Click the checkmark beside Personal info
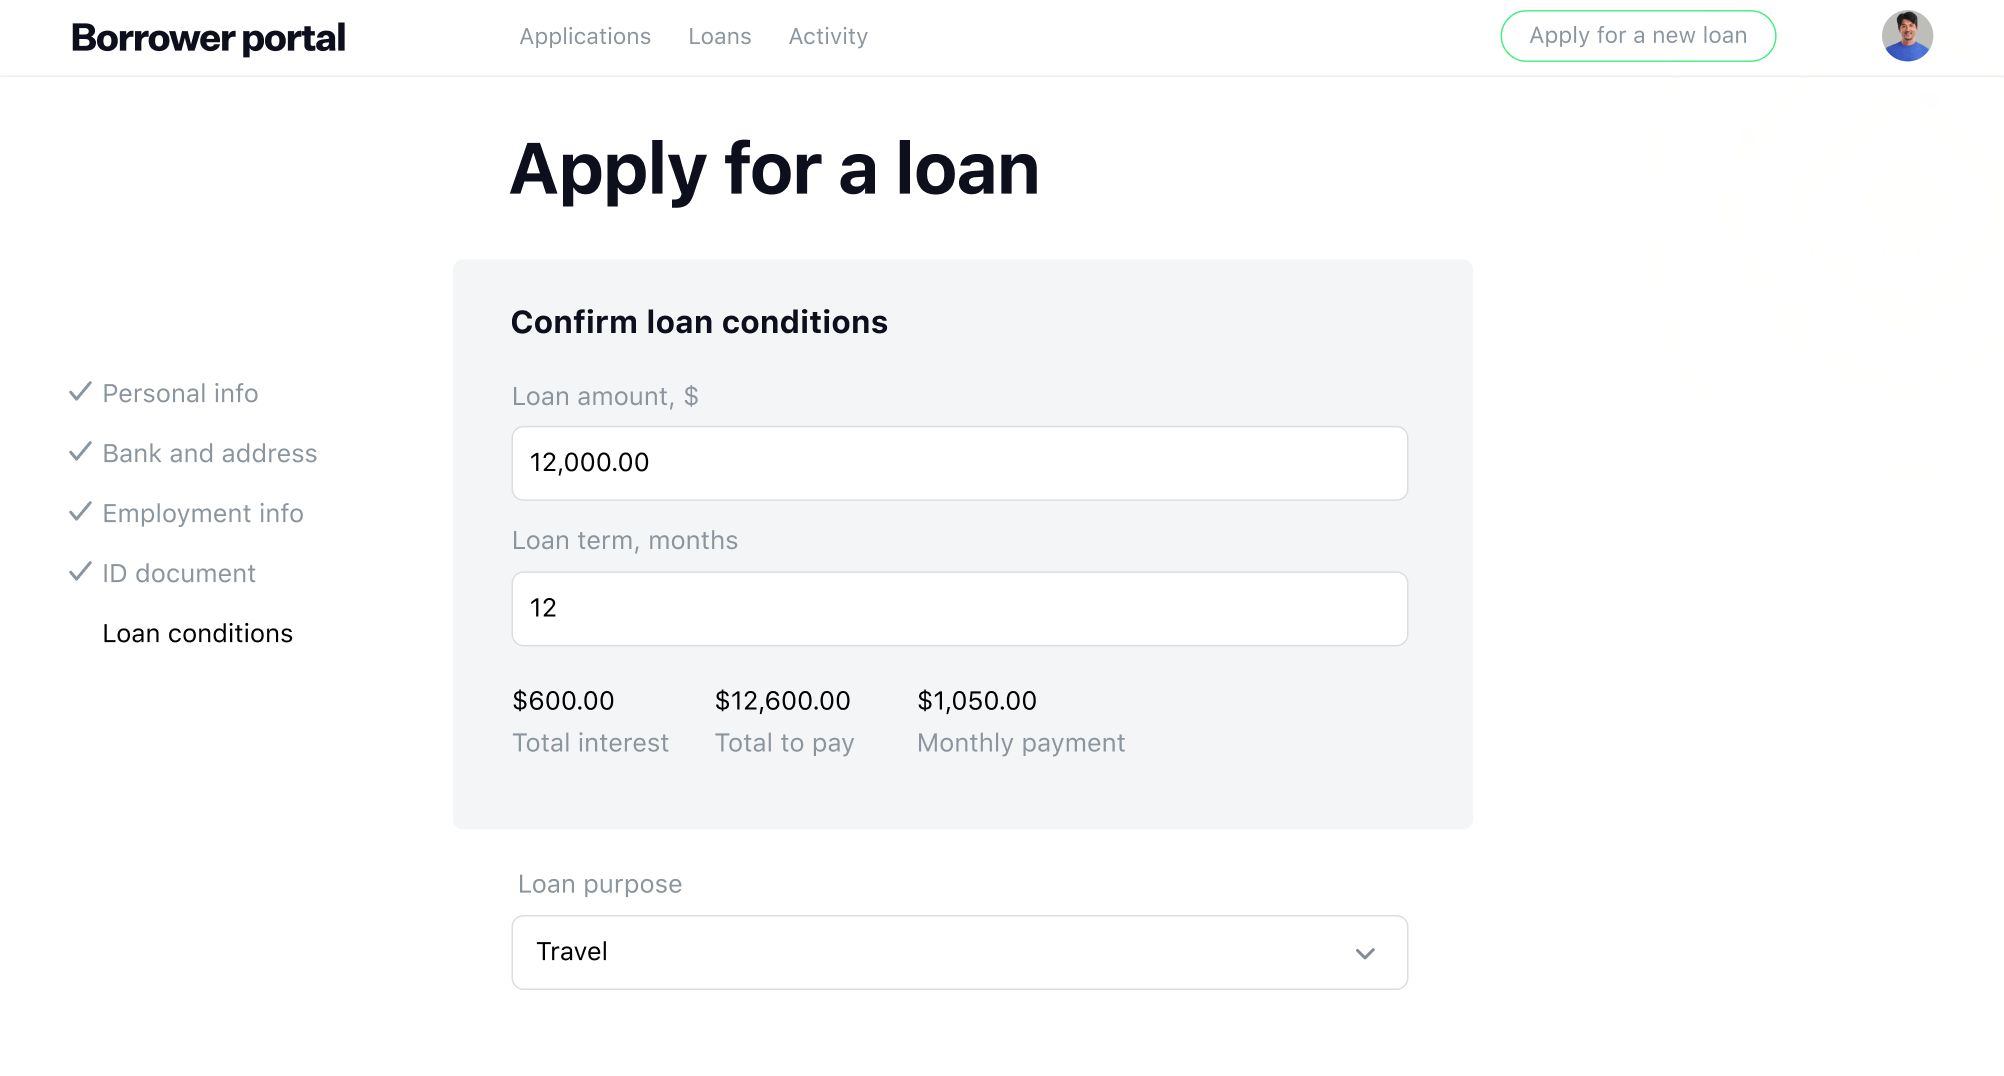 [81, 392]
